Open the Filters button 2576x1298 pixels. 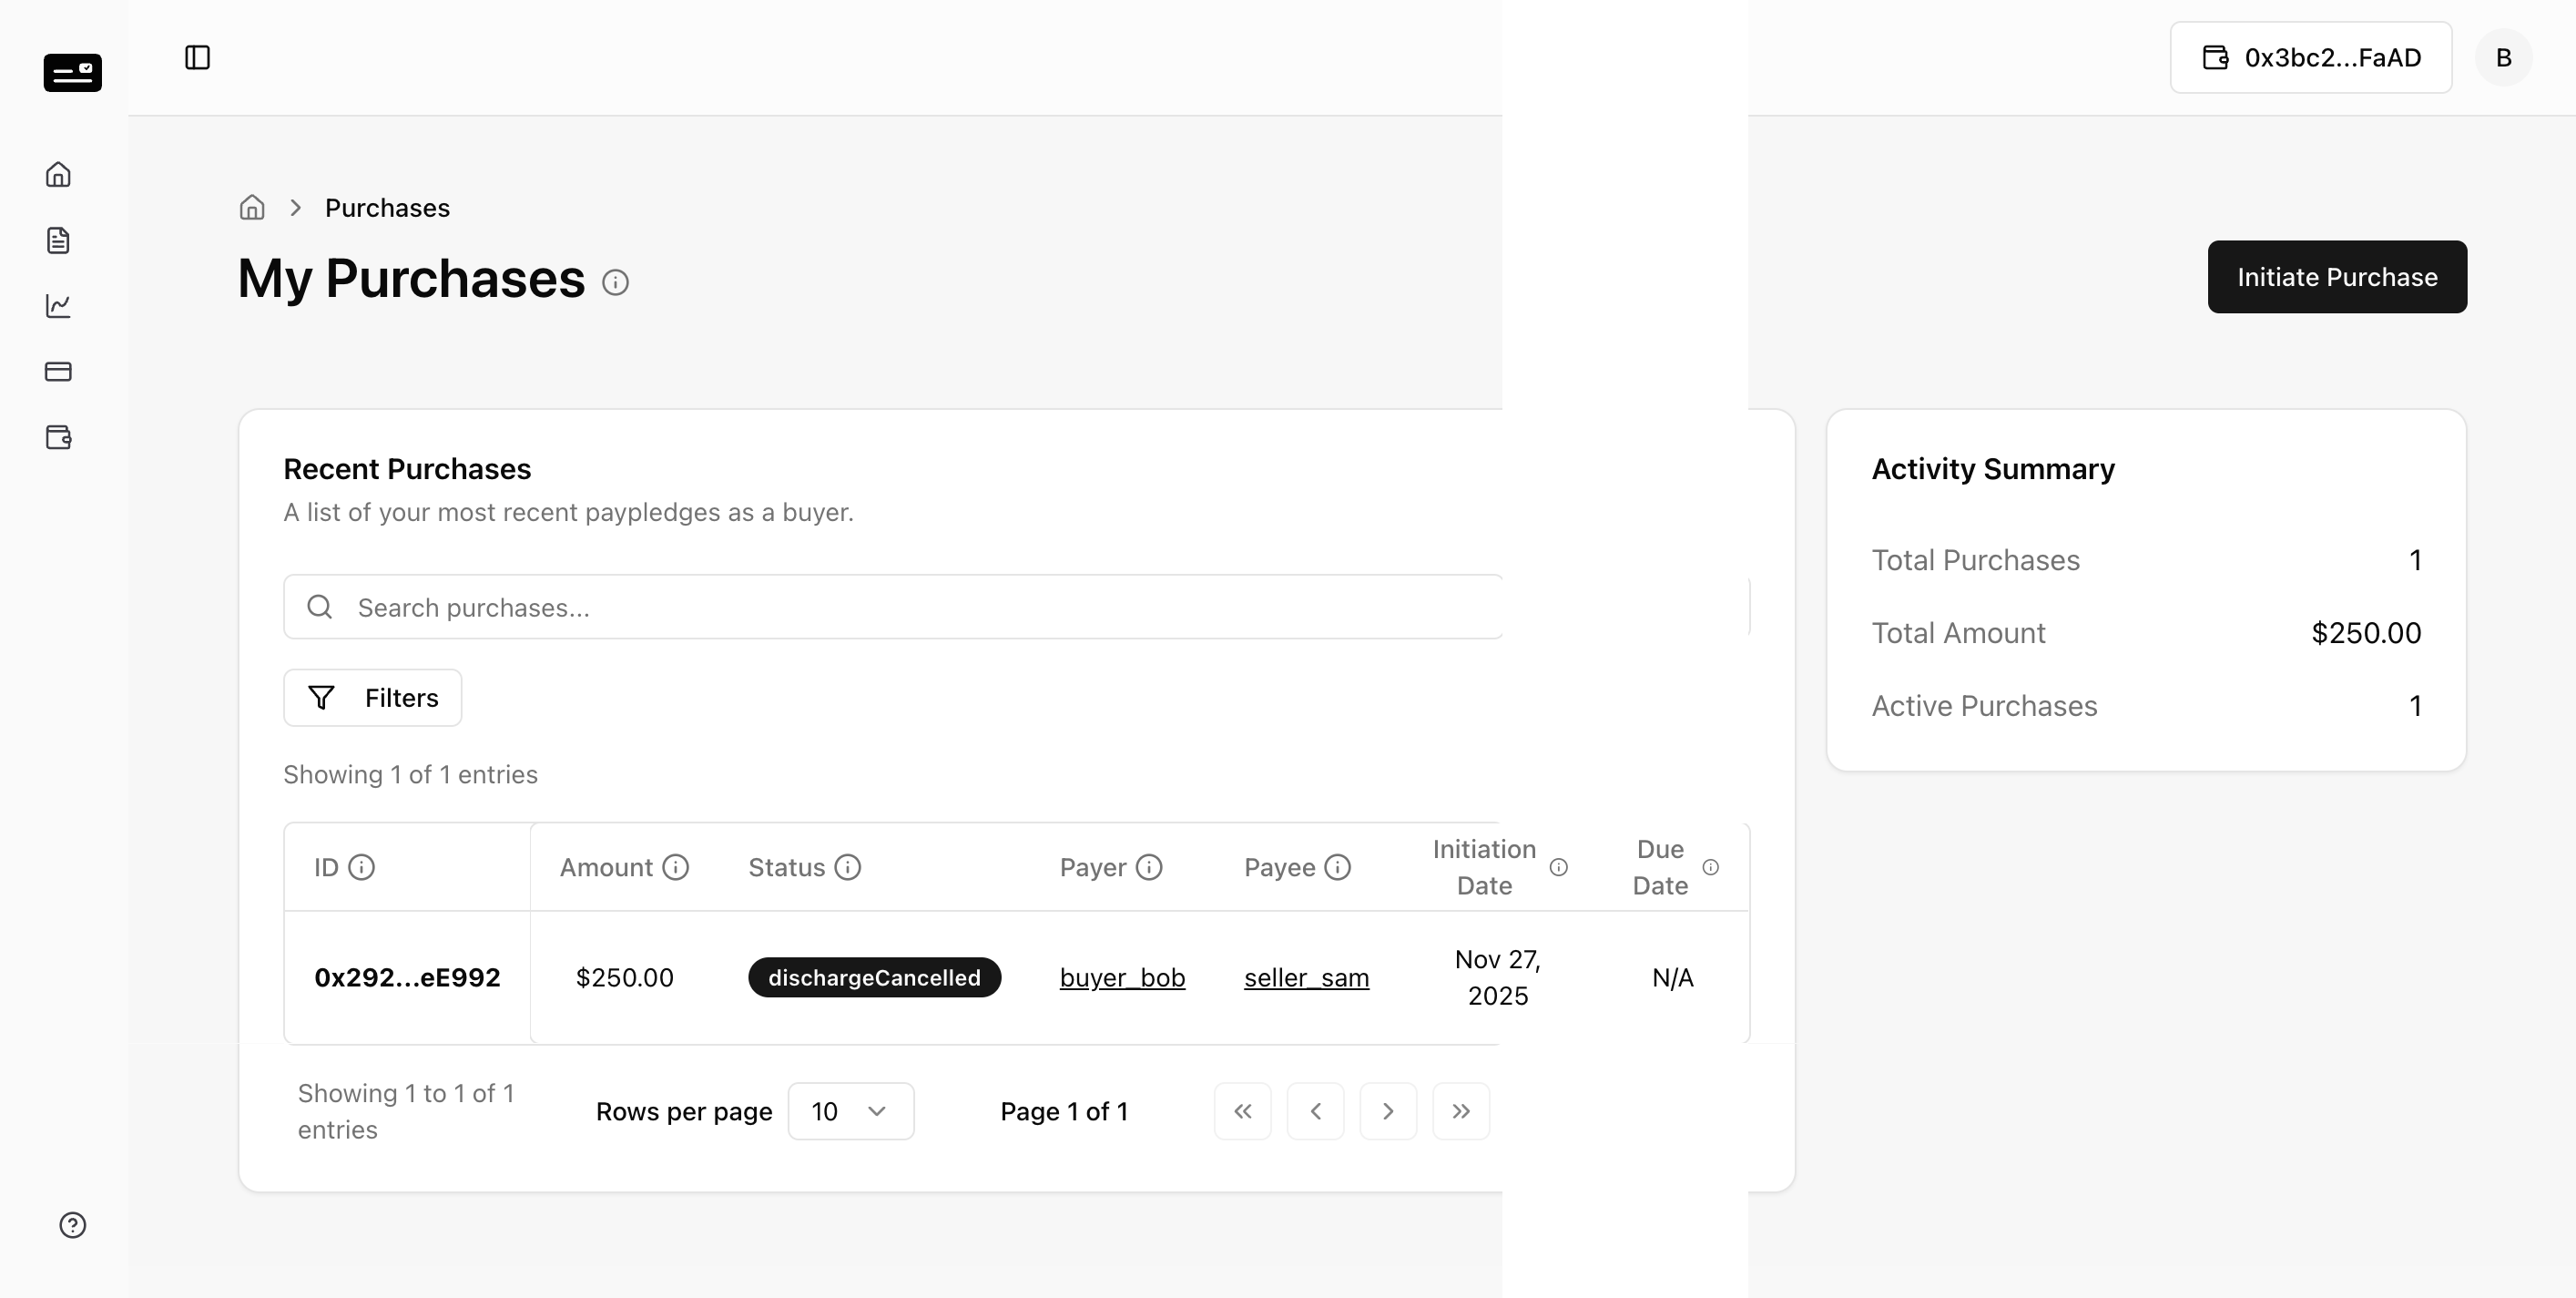(x=372, y=698)
